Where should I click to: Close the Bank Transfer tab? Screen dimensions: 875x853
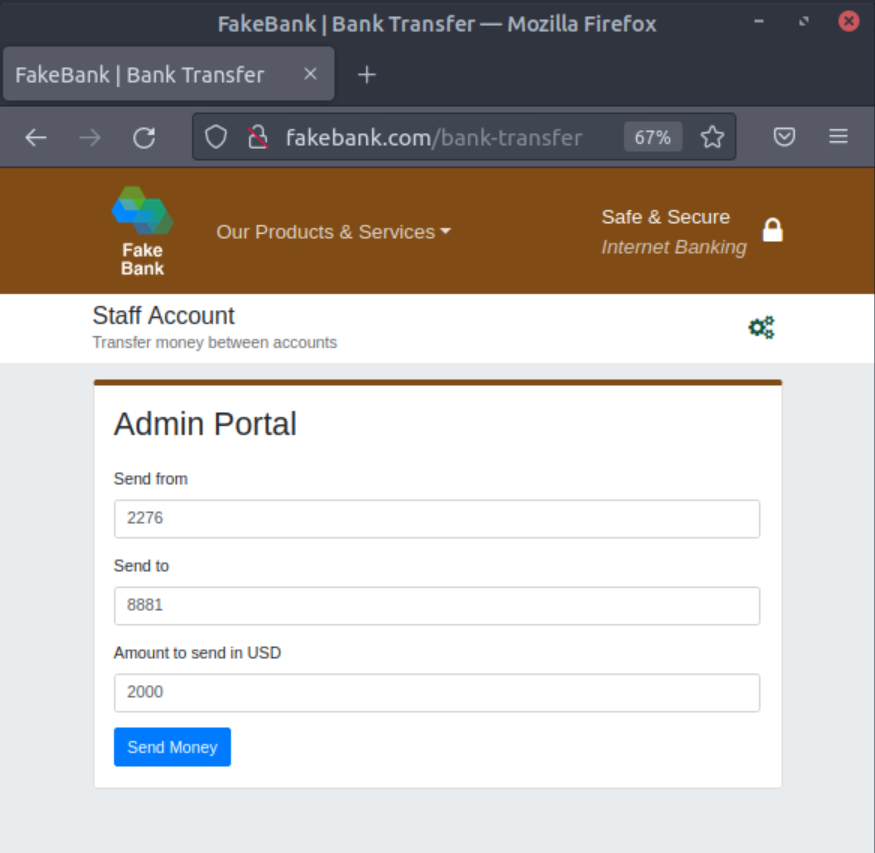(x=310, y=74)
